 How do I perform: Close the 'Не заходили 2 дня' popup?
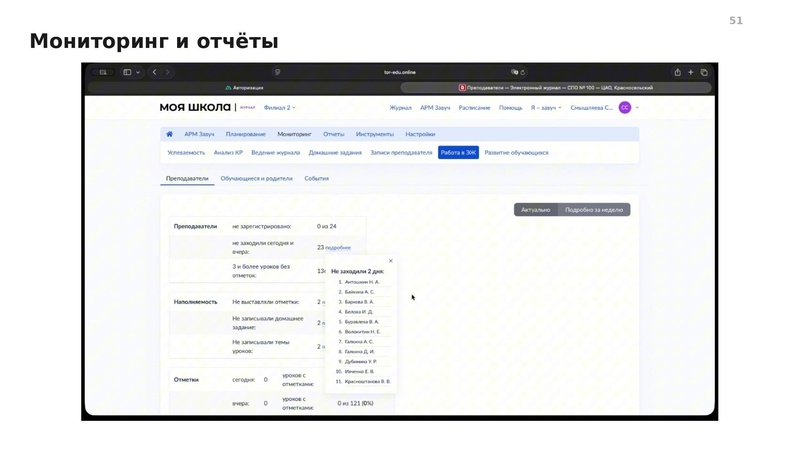(391, 261)
